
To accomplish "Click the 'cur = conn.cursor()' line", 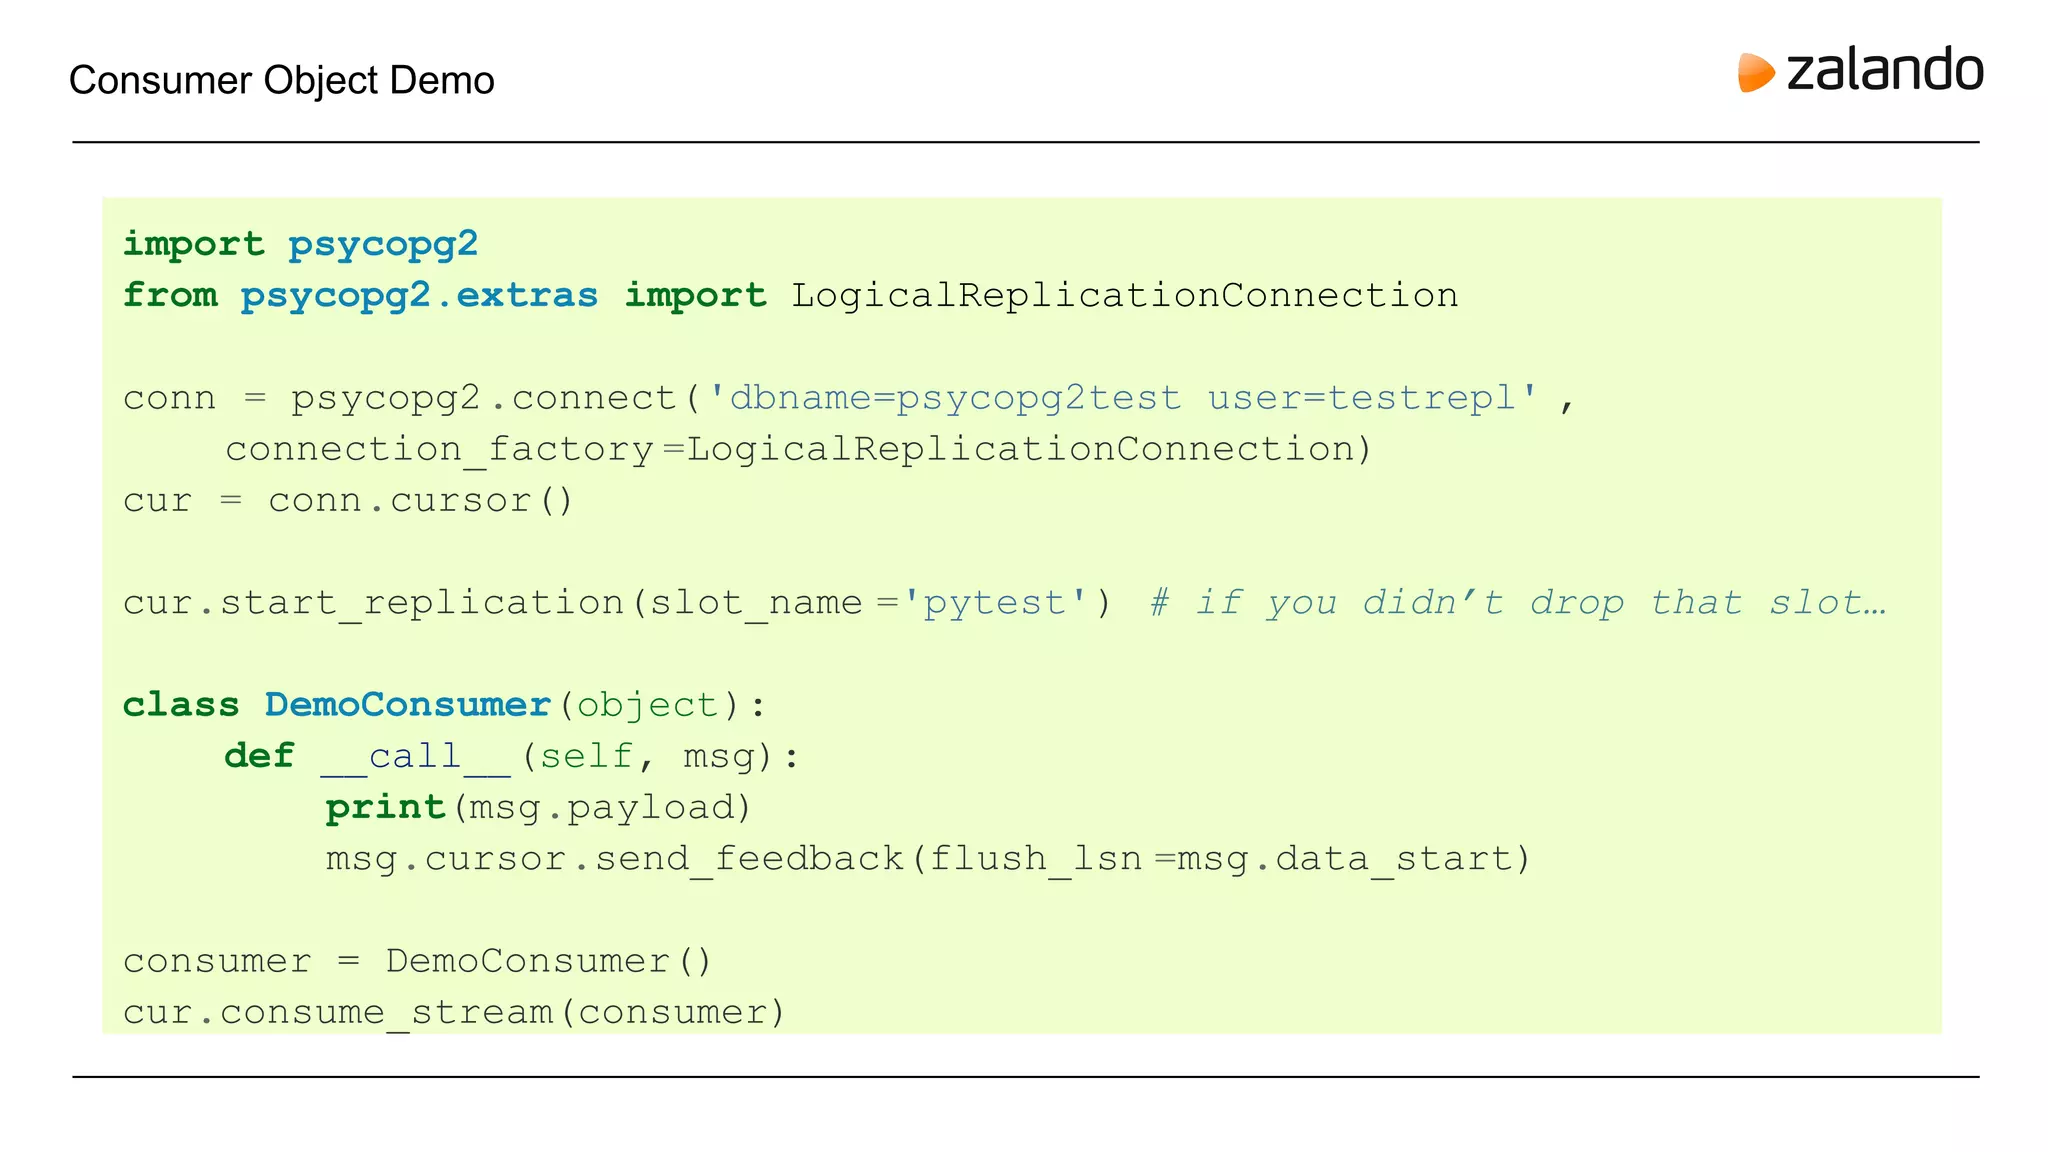I will (x=348, y=500).
